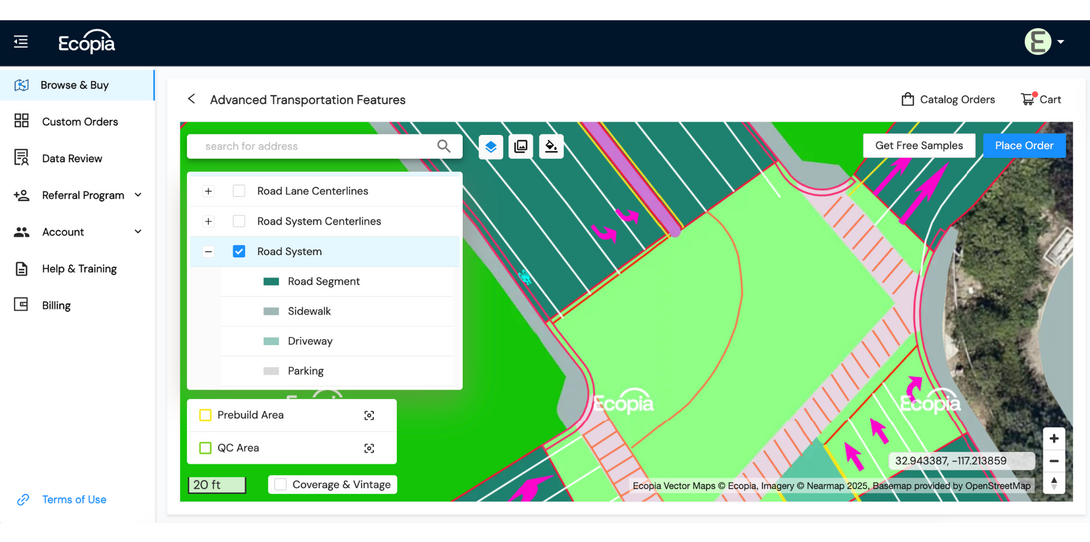Viewport: 1090px width, 542px height.
Task: Select the Road Segment legend label
Action: tap(324, 281)
